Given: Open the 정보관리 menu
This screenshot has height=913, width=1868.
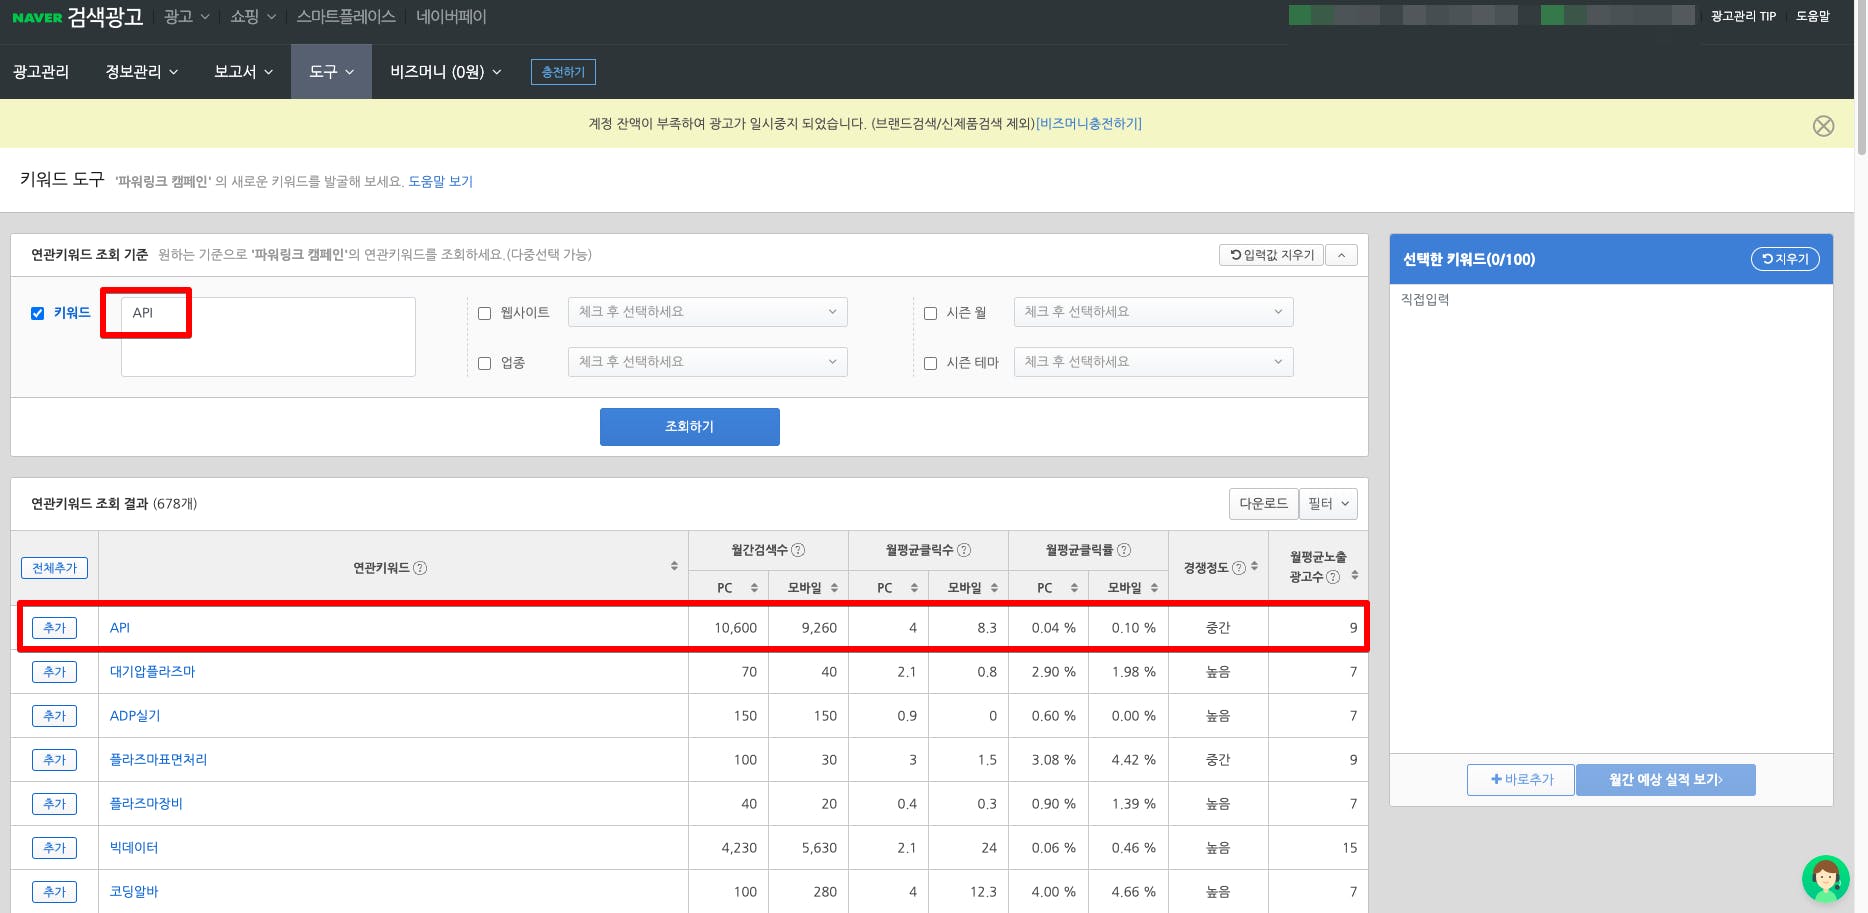Looking at the screenshot, I should 141,72.
